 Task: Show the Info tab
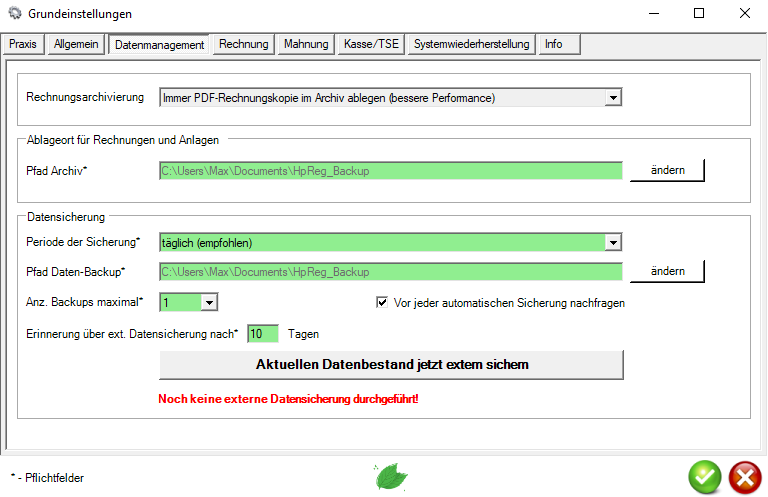(559, 44)
